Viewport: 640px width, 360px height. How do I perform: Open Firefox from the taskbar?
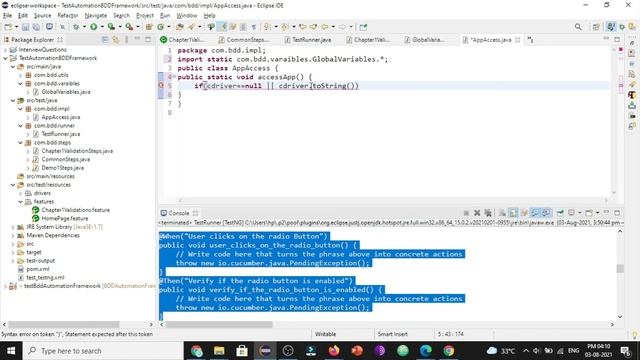click(x=334, y=351)
